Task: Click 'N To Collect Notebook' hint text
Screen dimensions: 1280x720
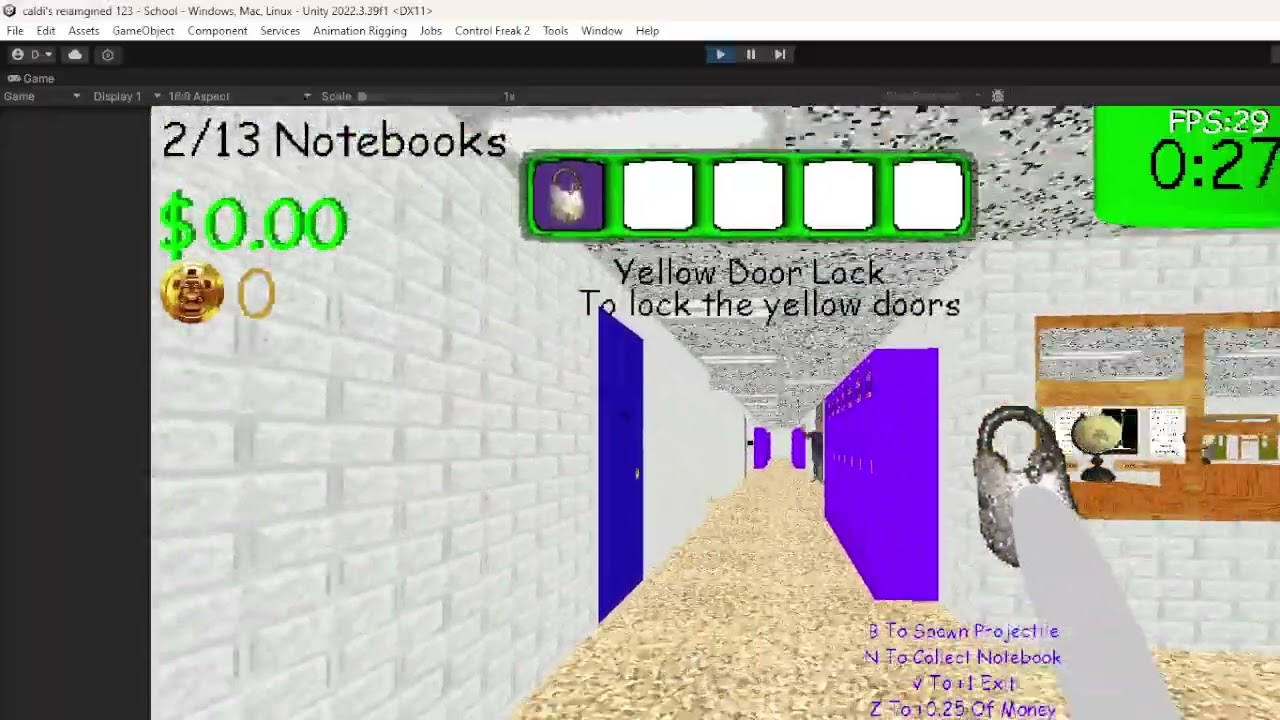Action: point(962,657)
